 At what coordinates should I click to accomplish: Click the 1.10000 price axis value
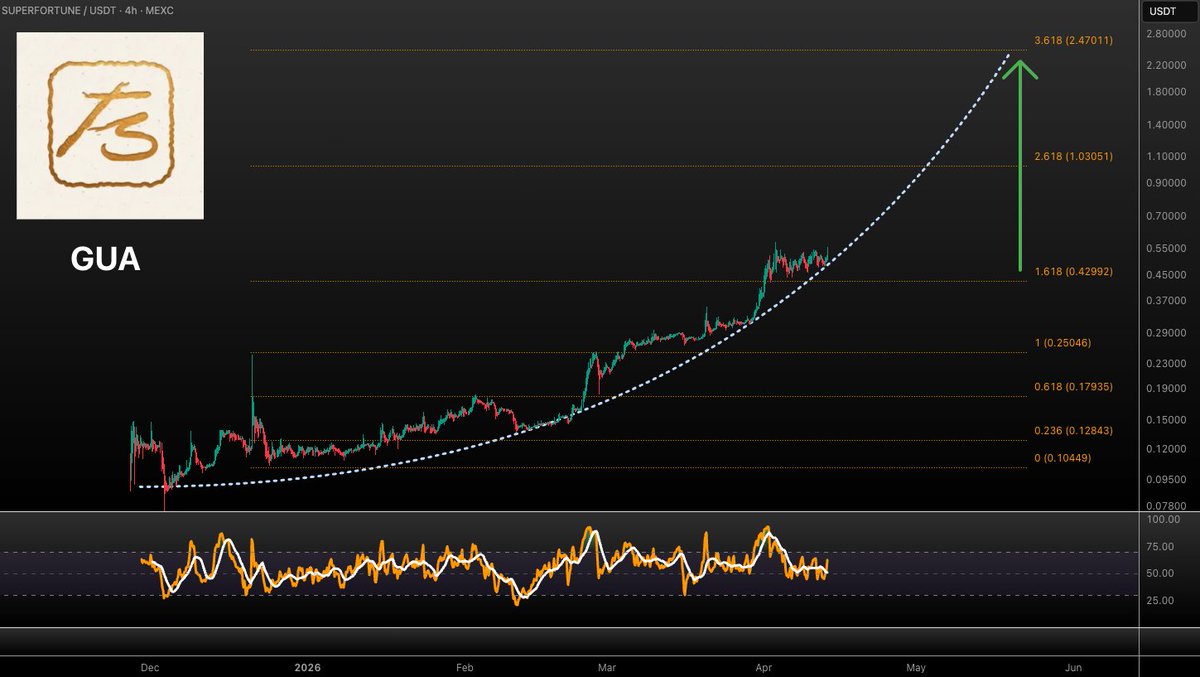(x=1166, y=157)
